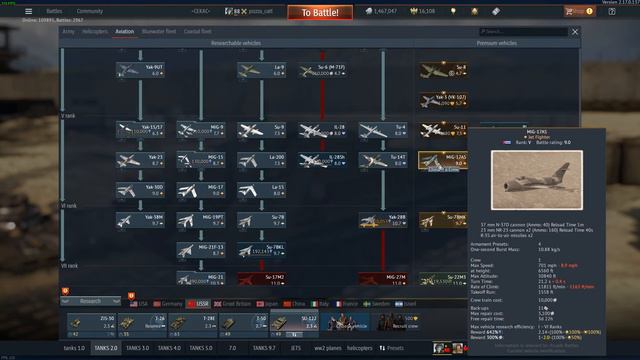Select the MiG-17 aircraft card
Image resolution: width=640 pixels, height=360 pixels.
pos(201,190)
